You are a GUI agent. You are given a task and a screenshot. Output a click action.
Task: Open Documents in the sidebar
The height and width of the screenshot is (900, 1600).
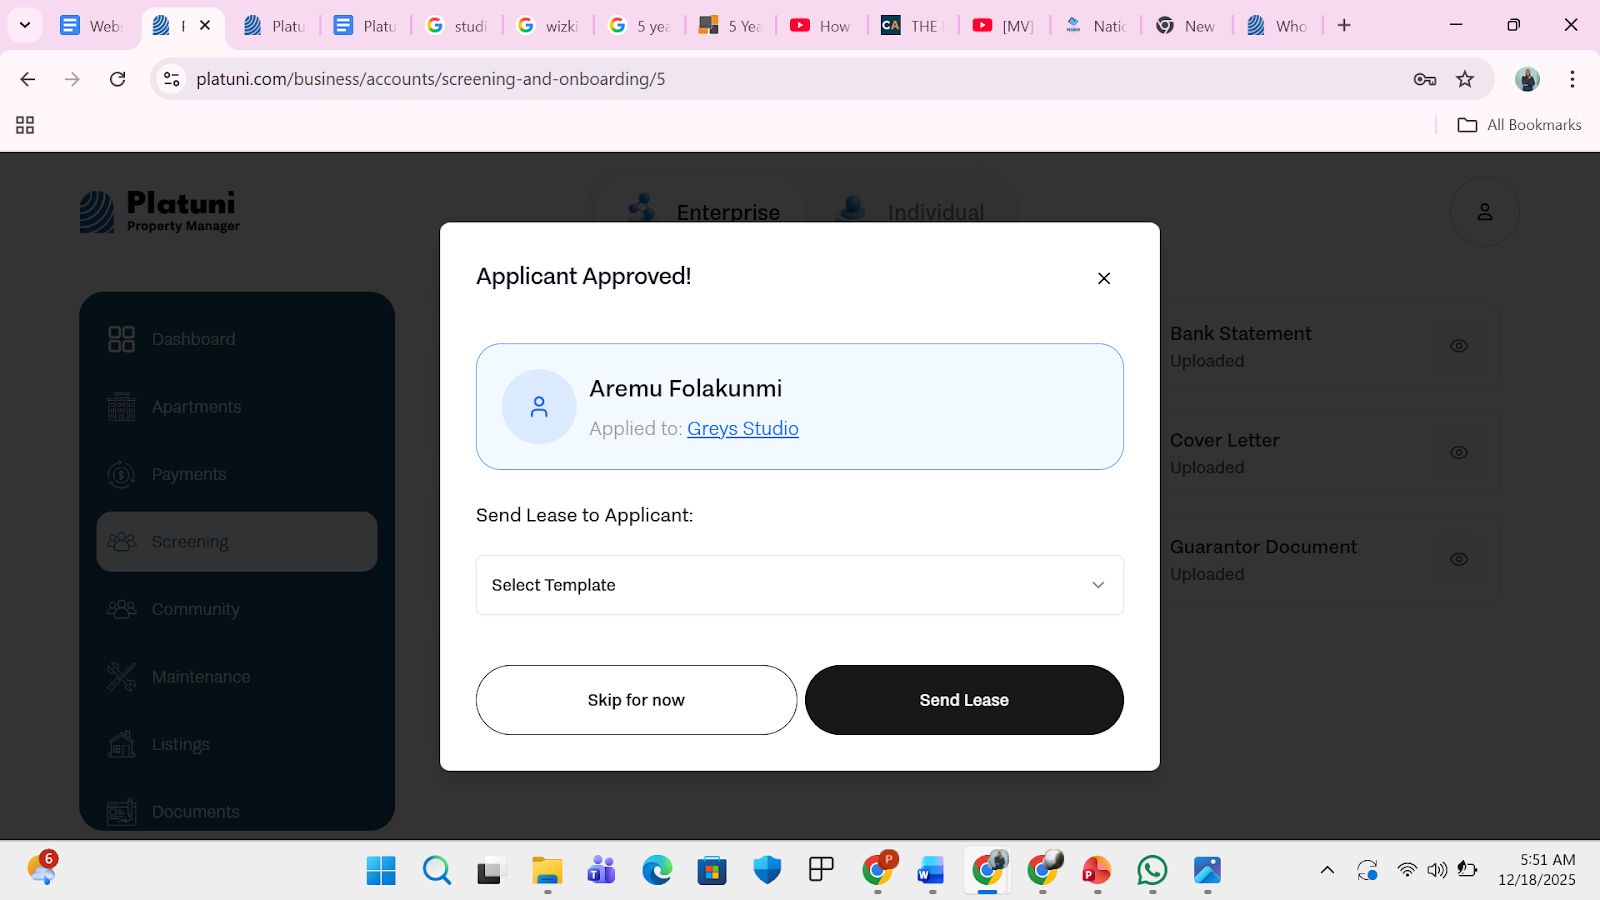(x=237, y=811)
